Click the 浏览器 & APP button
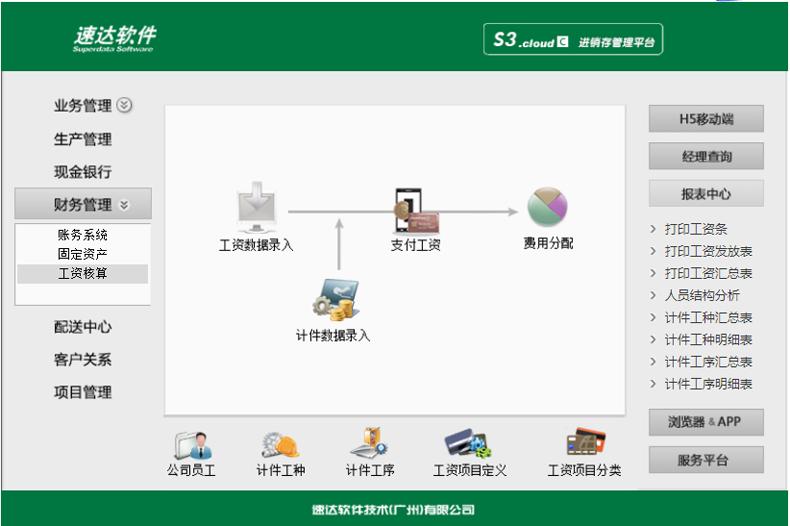 [706, 422]
